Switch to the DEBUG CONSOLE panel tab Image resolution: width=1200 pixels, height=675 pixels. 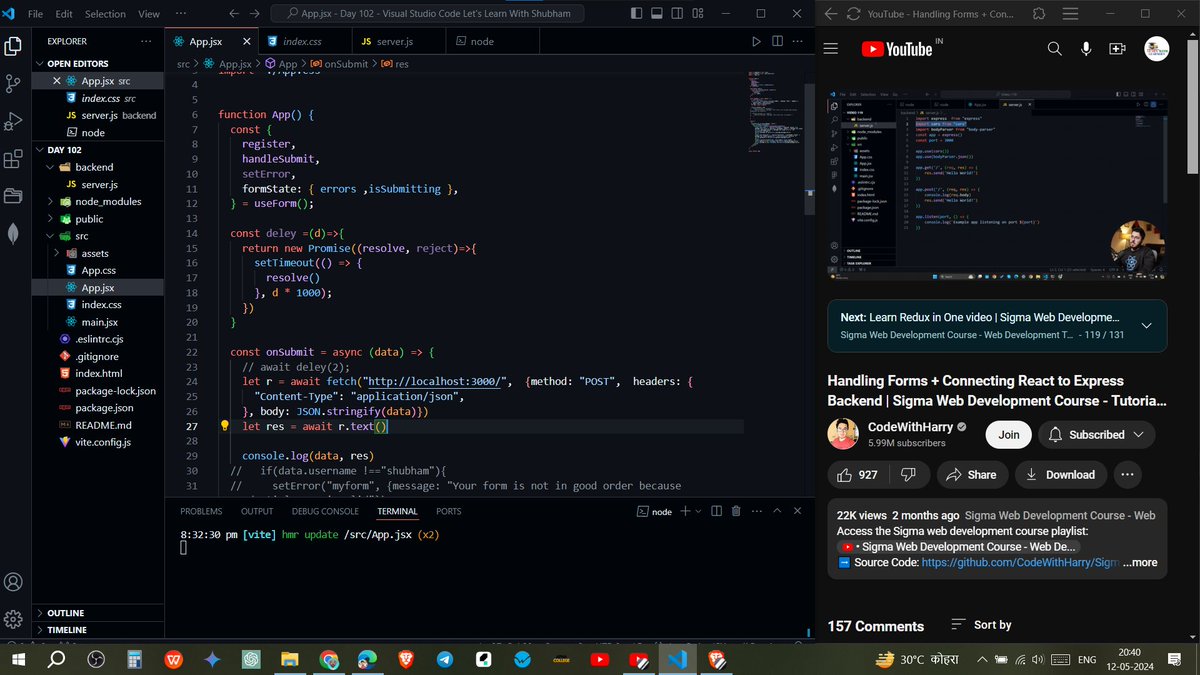point(326,511)
